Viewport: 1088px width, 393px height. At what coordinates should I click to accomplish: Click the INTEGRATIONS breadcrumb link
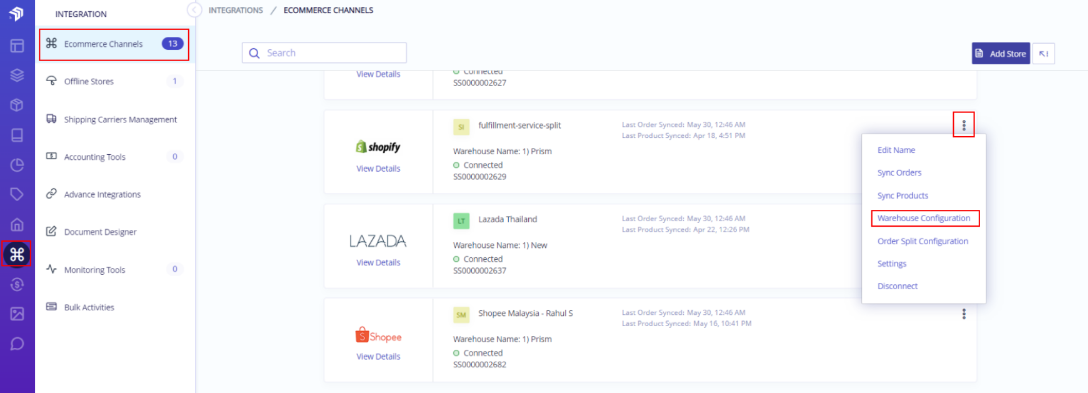[x=236, y=10]
